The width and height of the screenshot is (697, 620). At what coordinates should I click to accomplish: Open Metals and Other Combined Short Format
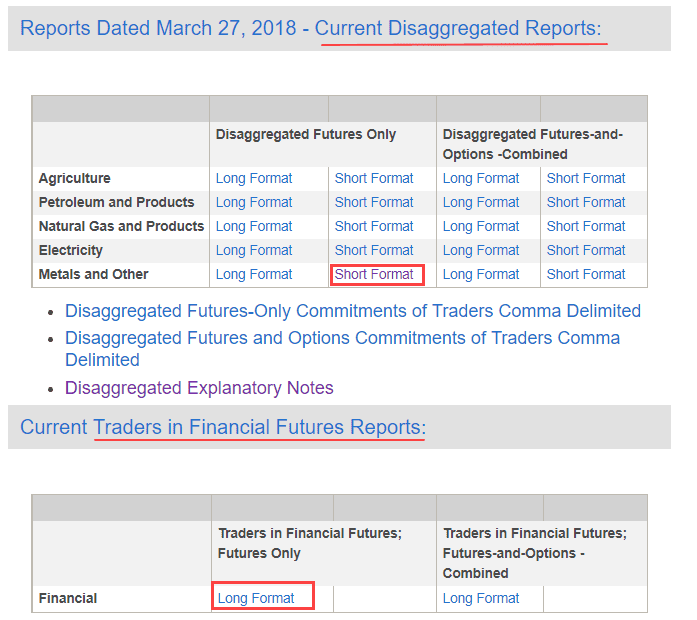(x=586, y=274)
